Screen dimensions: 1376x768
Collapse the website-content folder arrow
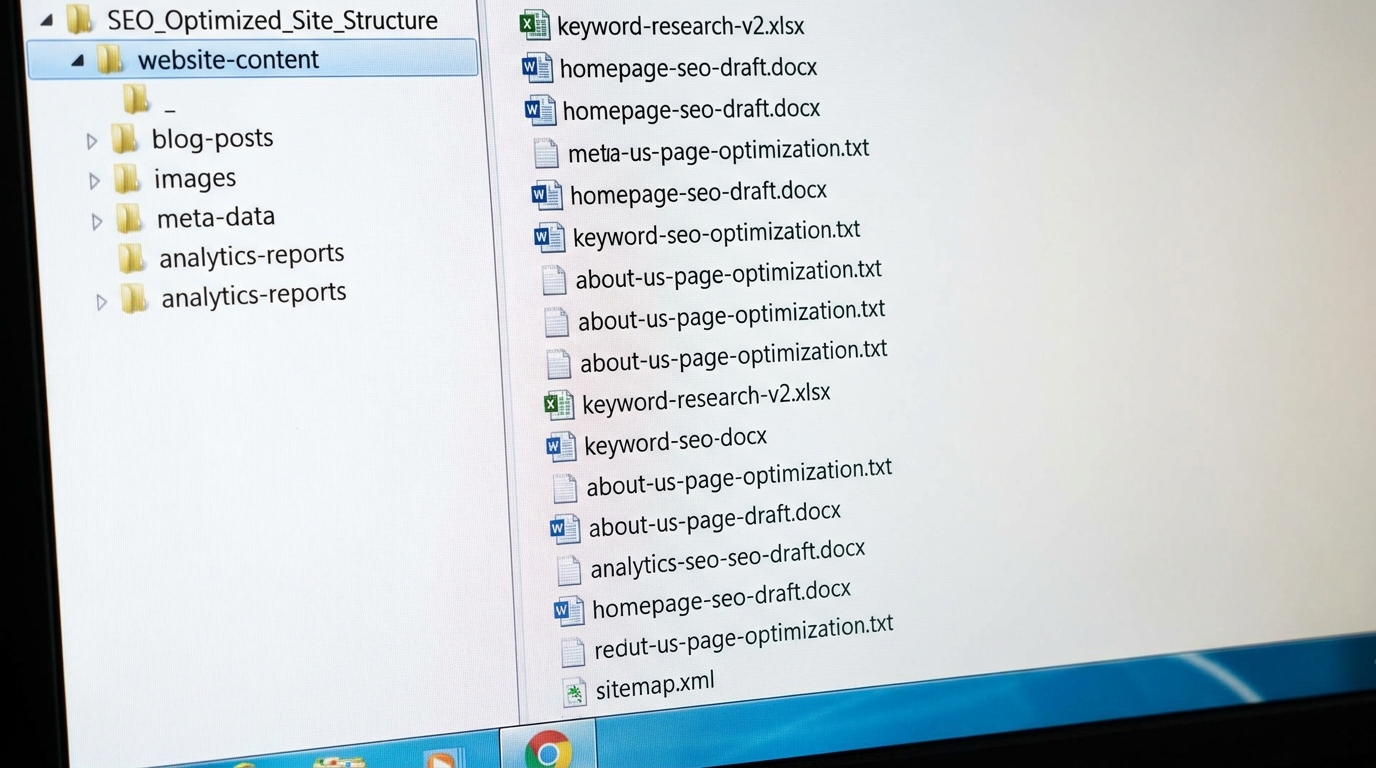[x=77, y=61]
